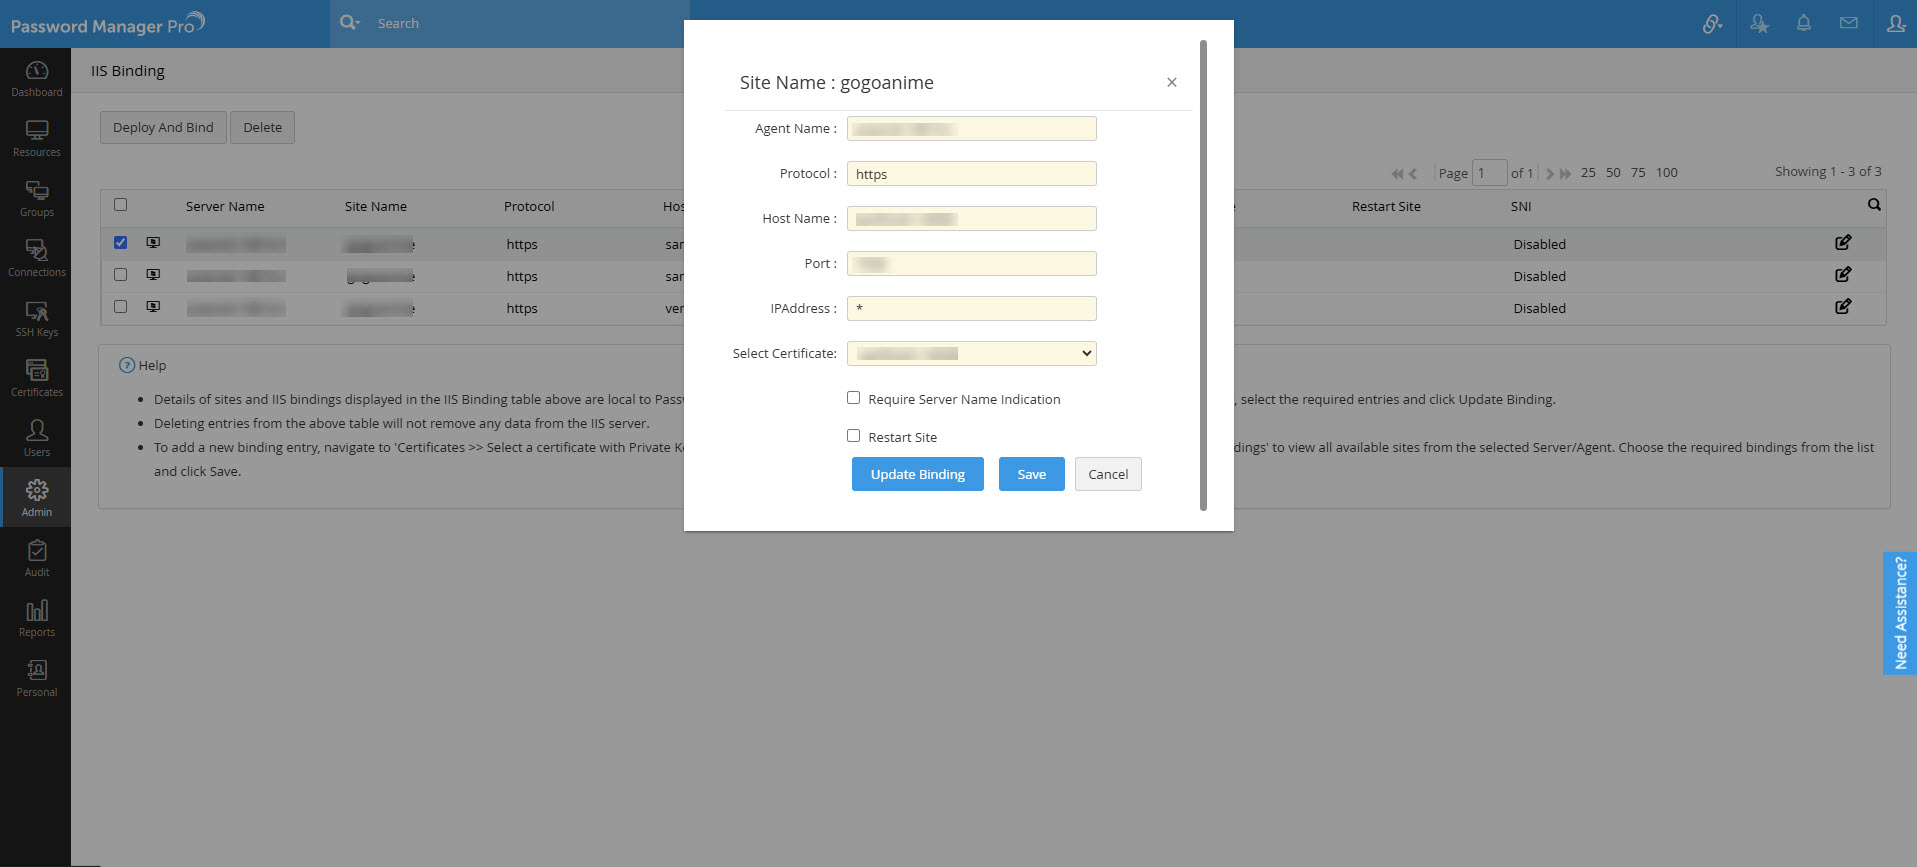The image size is (1917, 867).
Task: Click the Protocol column header
Action: pos(529,206)
